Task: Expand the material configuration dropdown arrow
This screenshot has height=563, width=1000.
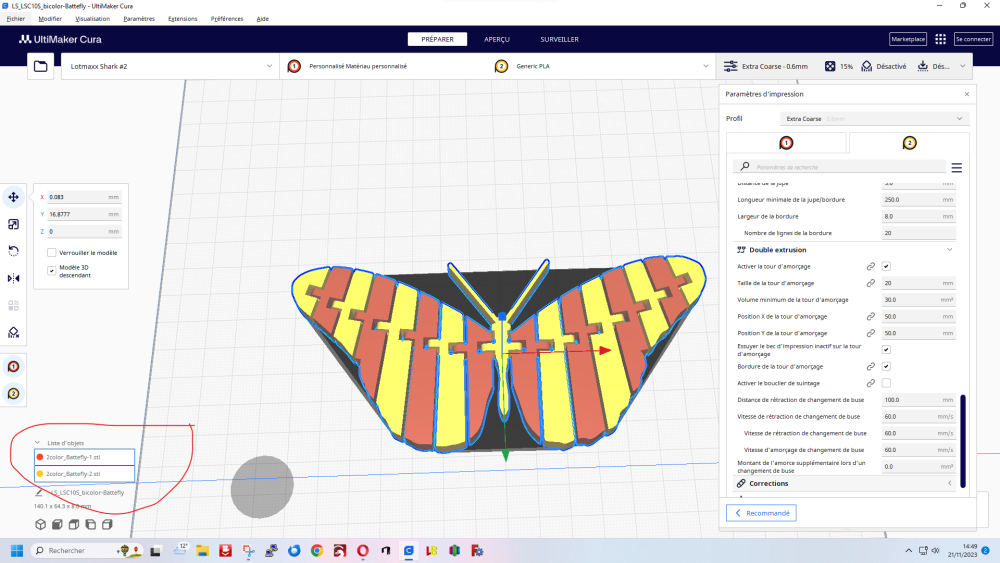Action: click(x=705, y=66)
